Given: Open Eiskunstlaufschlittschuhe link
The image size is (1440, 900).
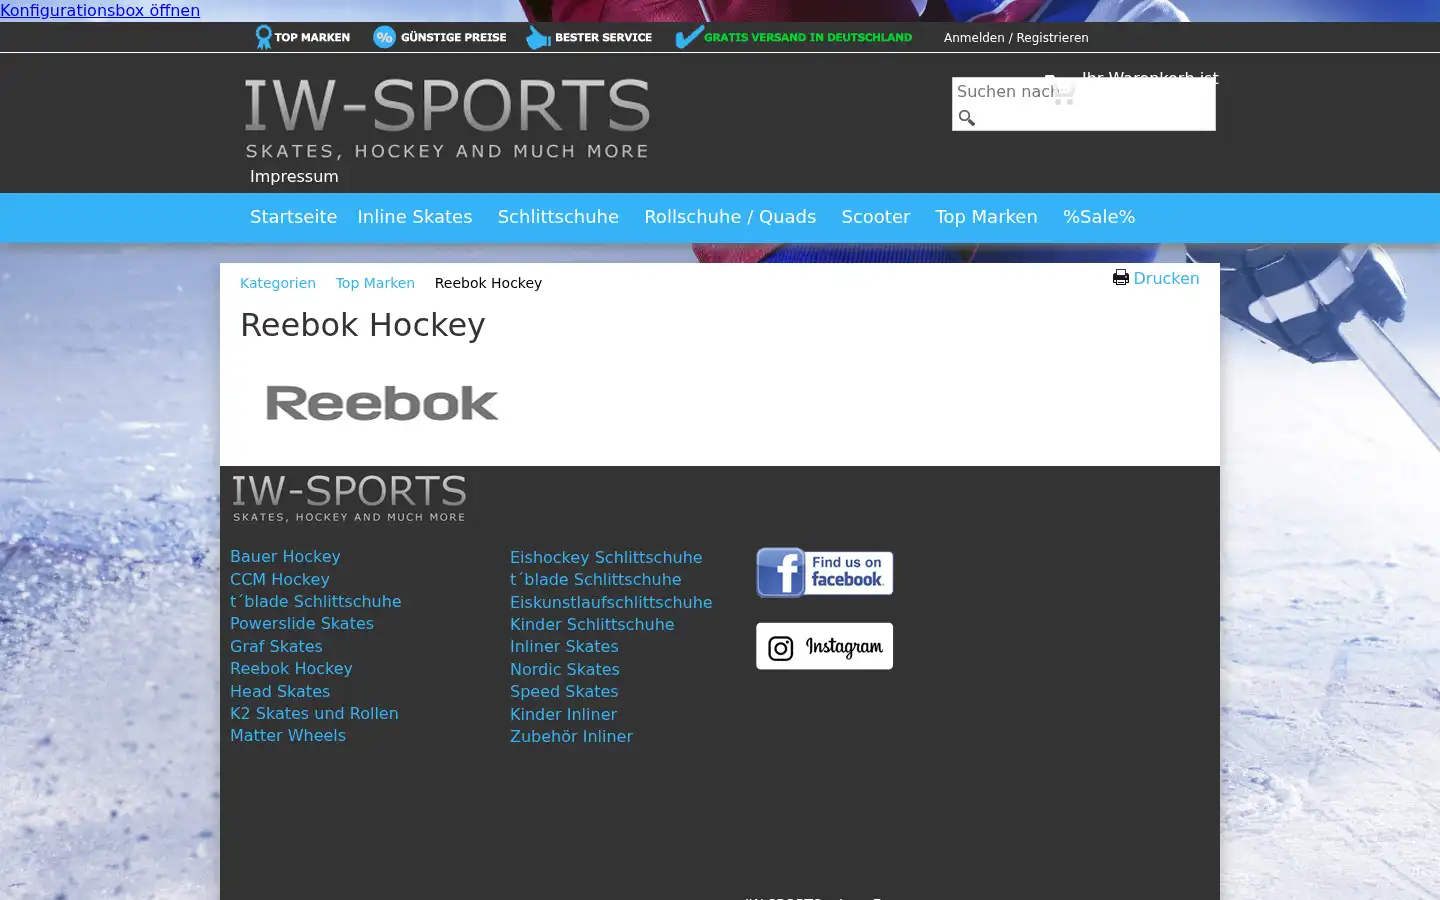Looking at the screenshot, I should pos(611,602).
